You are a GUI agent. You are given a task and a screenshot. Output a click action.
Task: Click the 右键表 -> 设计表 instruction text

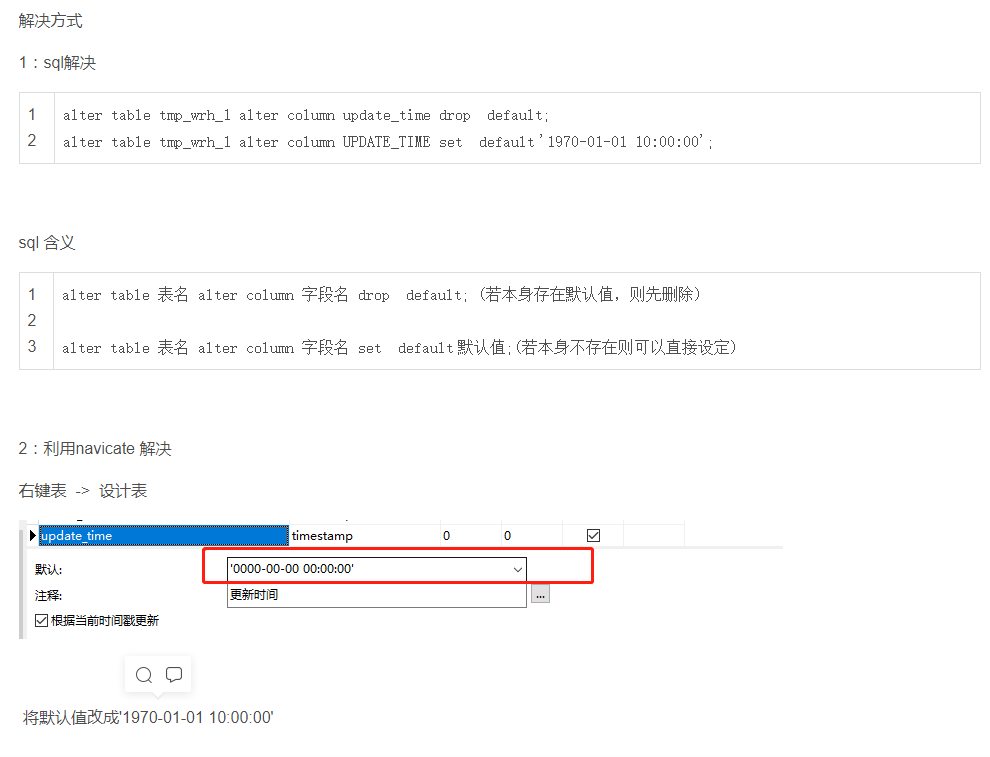(83, 491)
